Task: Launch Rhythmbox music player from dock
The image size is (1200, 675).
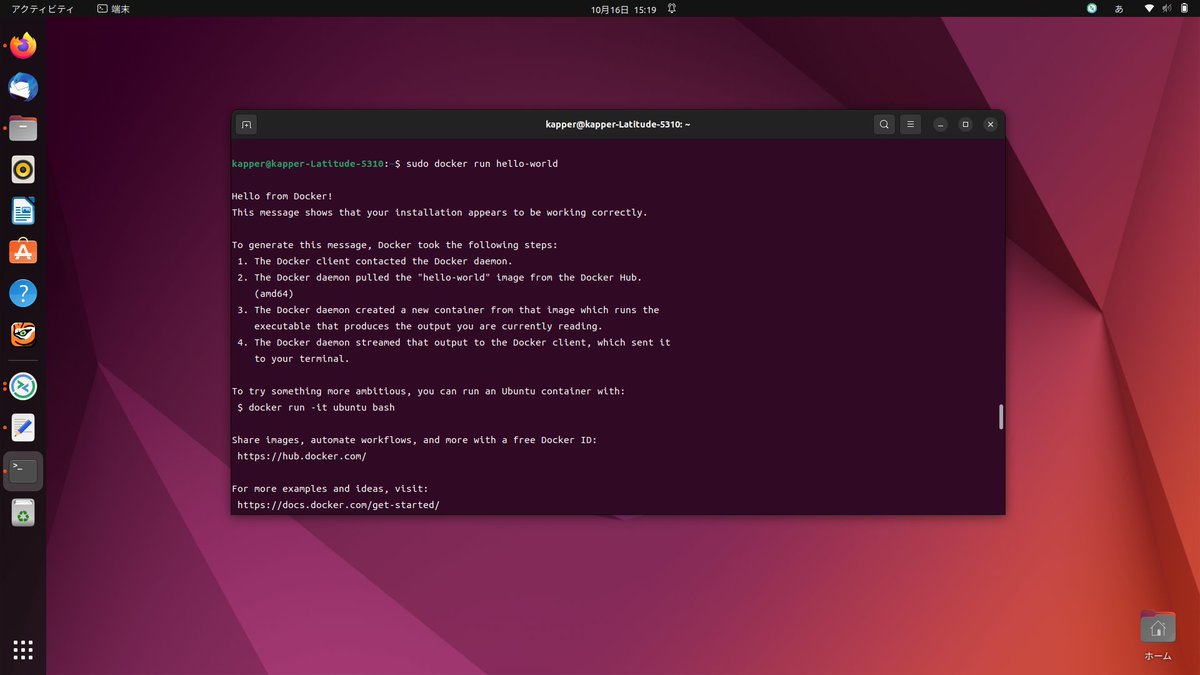Action: [x=23, y=169]
